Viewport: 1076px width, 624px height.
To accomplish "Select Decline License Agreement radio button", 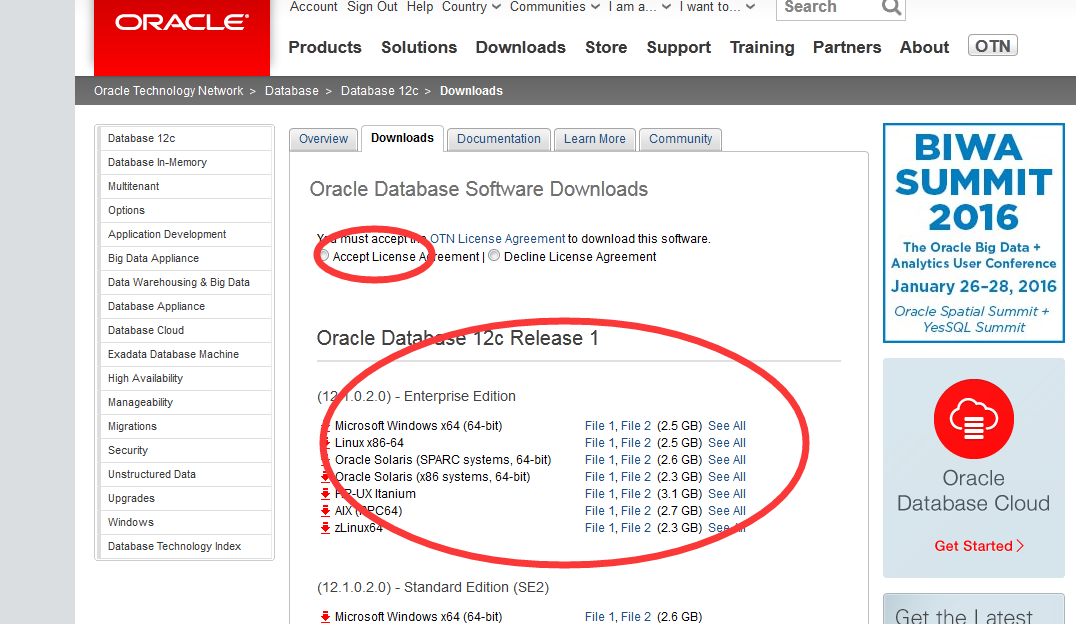I will [494, 256].
